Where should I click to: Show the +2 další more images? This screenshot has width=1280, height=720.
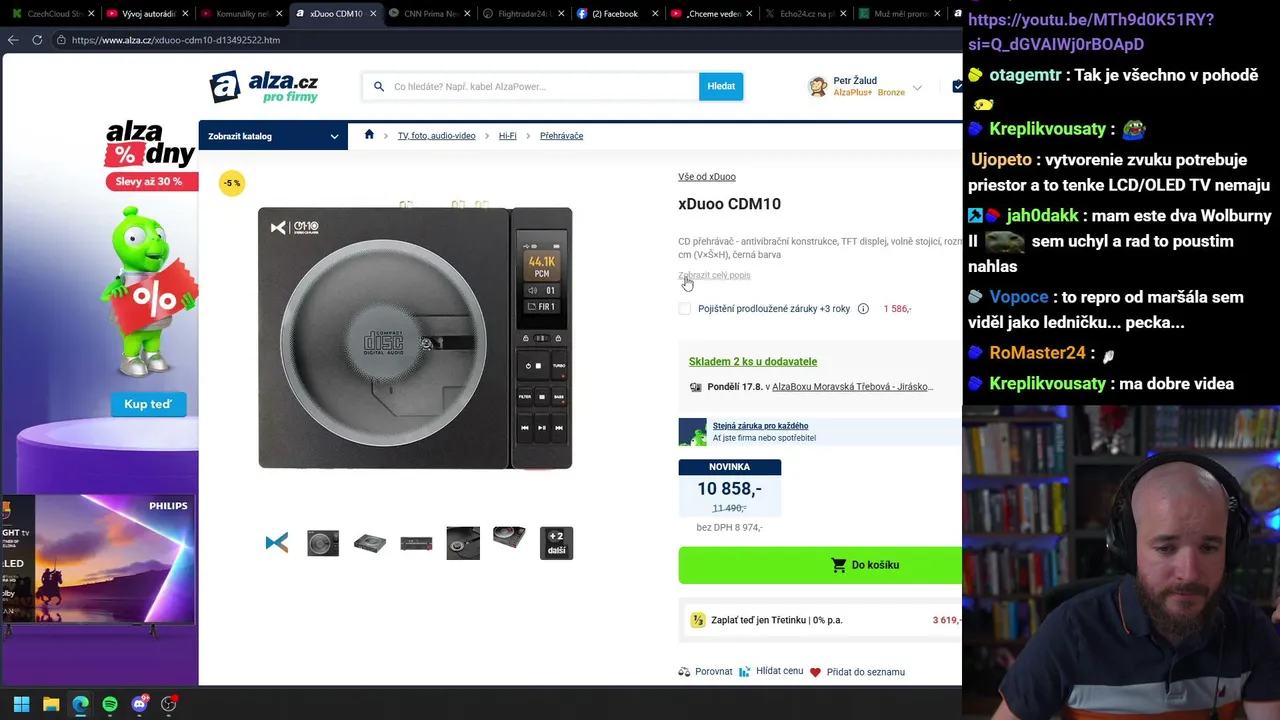556,543
